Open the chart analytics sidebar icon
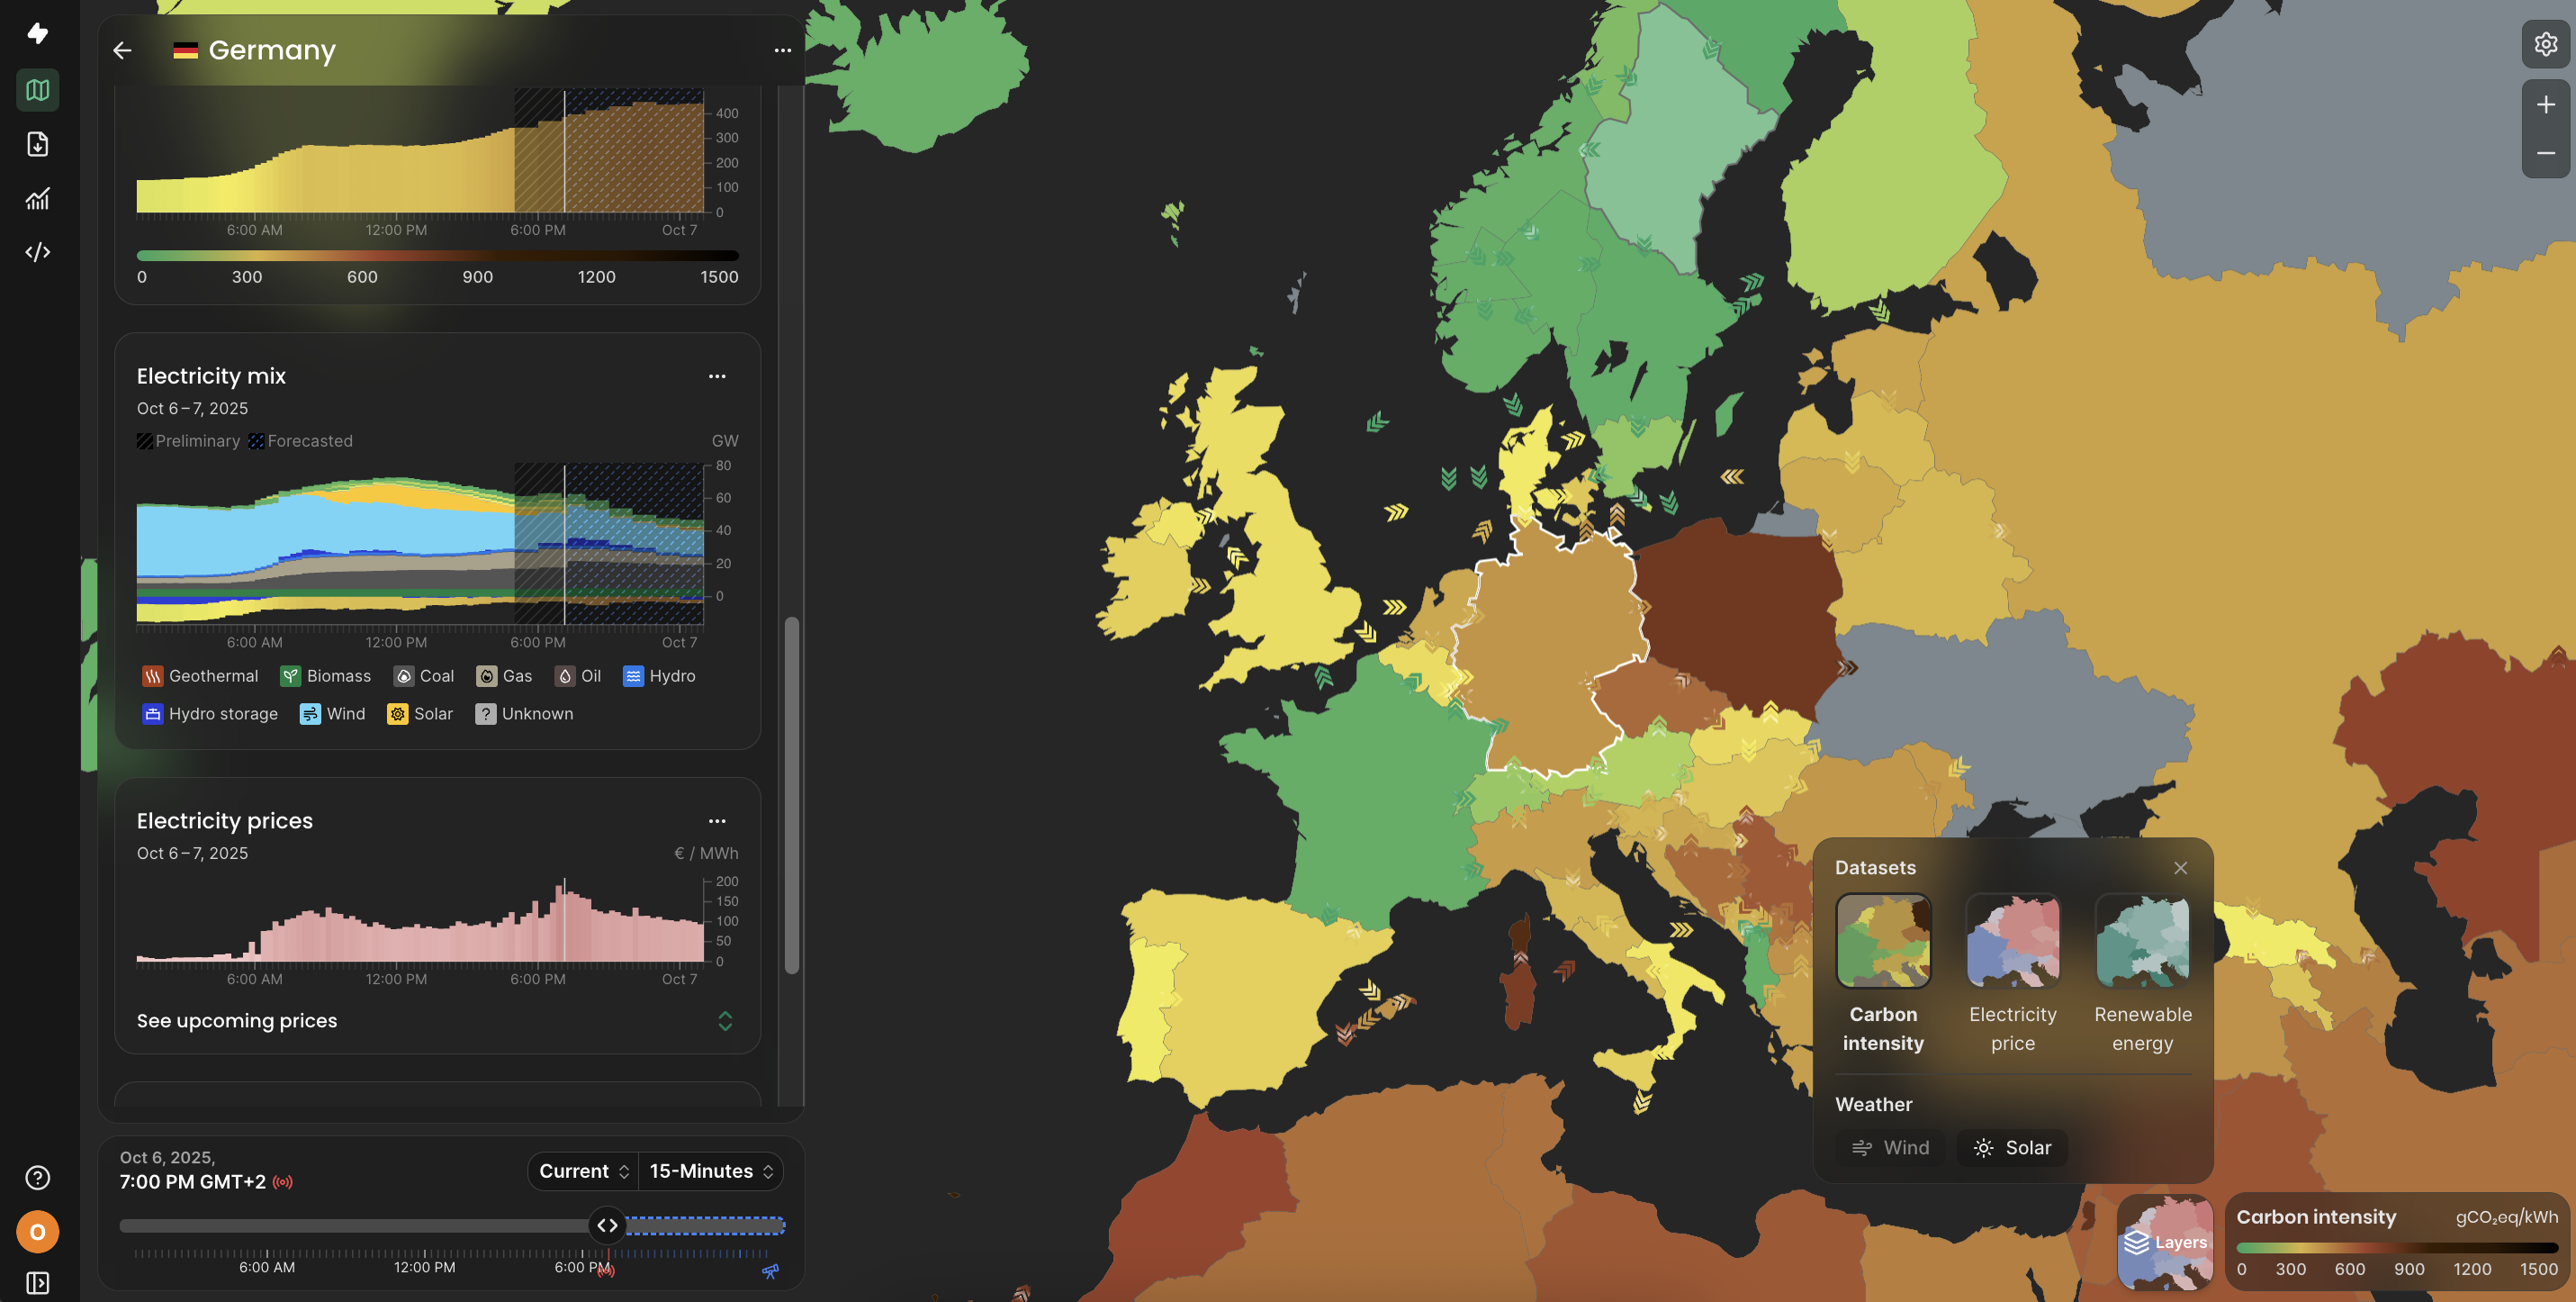The image size is (2576, 1302). (37, 198)
